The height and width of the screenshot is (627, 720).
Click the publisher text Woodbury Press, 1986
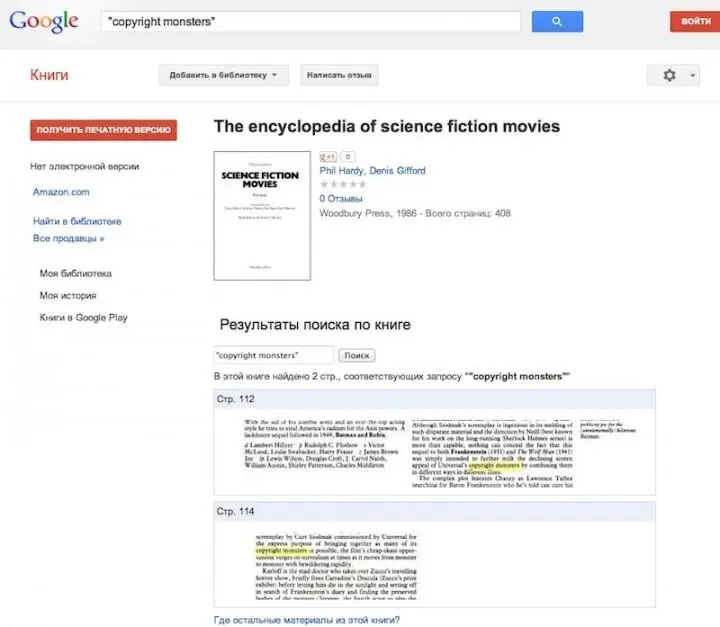coord(368,213)
